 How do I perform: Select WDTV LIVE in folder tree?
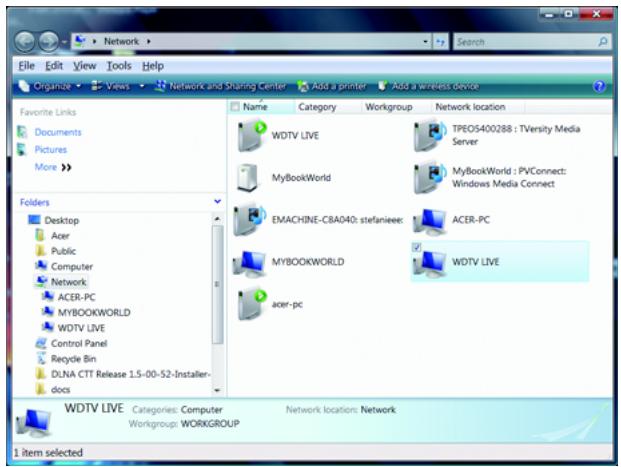click(81, 328)
